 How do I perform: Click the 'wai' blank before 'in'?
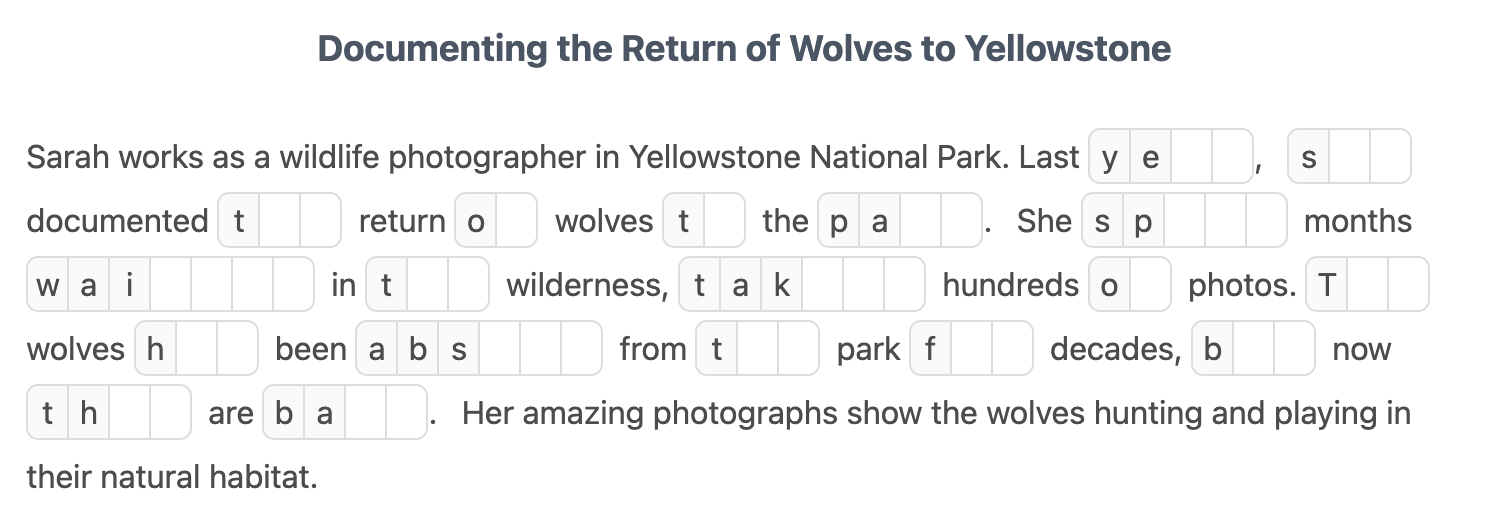tap(171, 285)
